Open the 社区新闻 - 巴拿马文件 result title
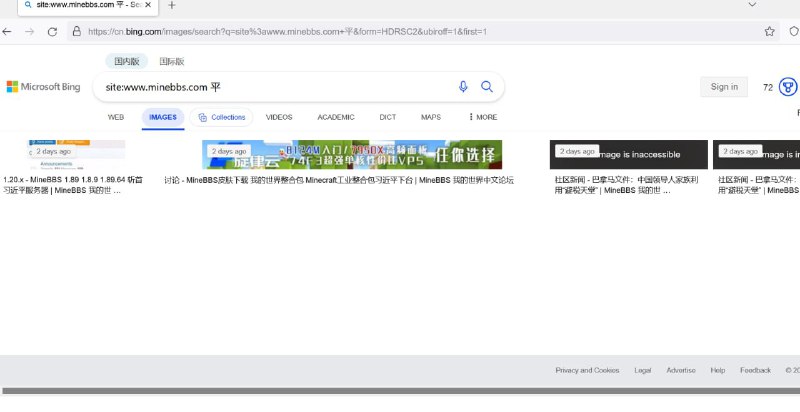The height and width of the screenshot is (412, 800). tap(627, 185)
